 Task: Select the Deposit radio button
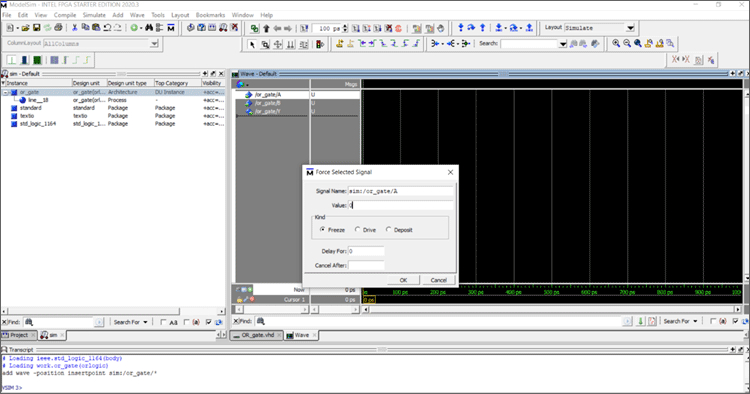click(x=388, y=230)
